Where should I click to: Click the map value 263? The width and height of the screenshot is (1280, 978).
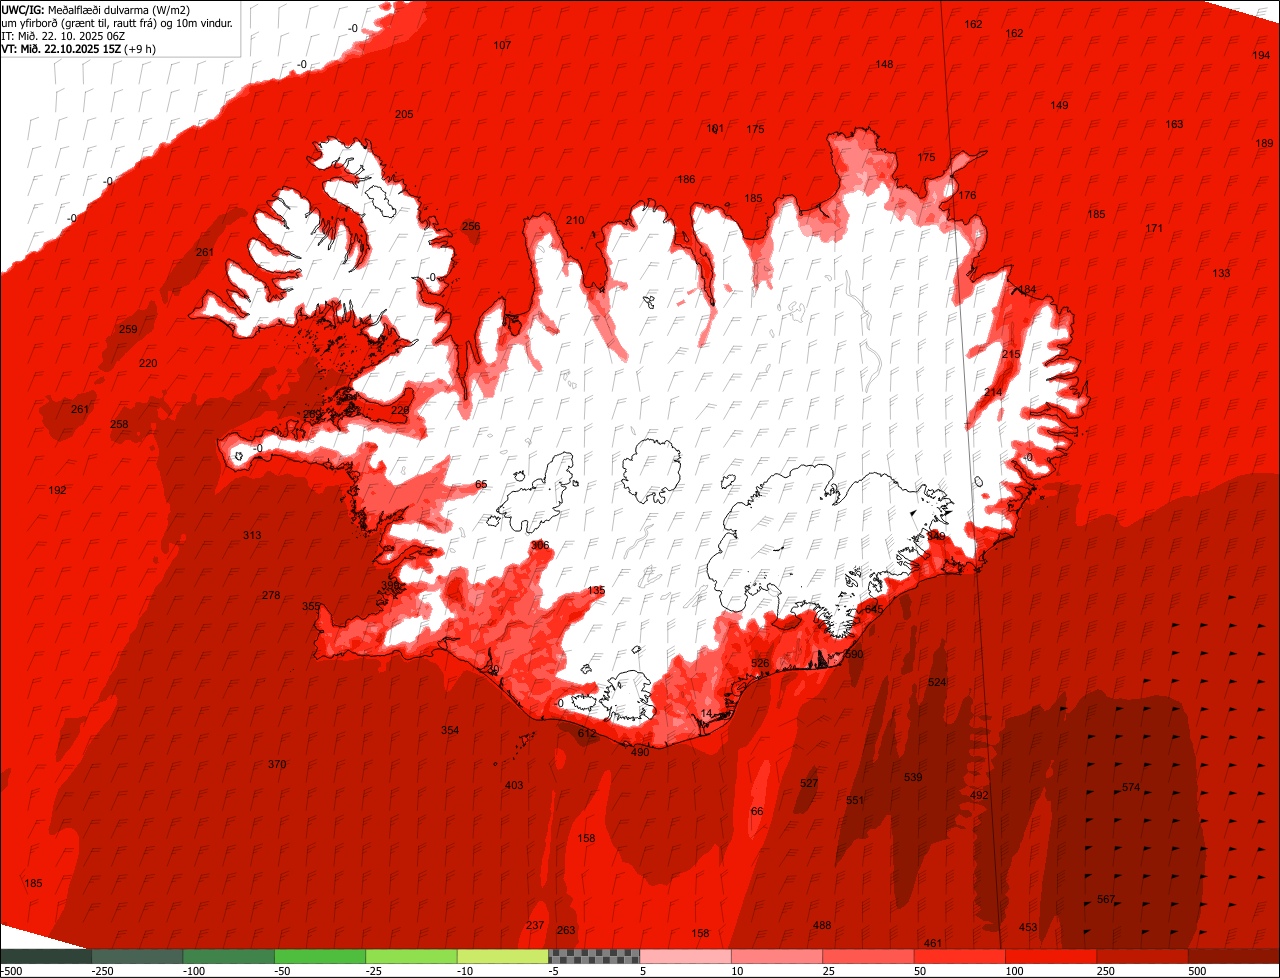(x=566, y=931)
